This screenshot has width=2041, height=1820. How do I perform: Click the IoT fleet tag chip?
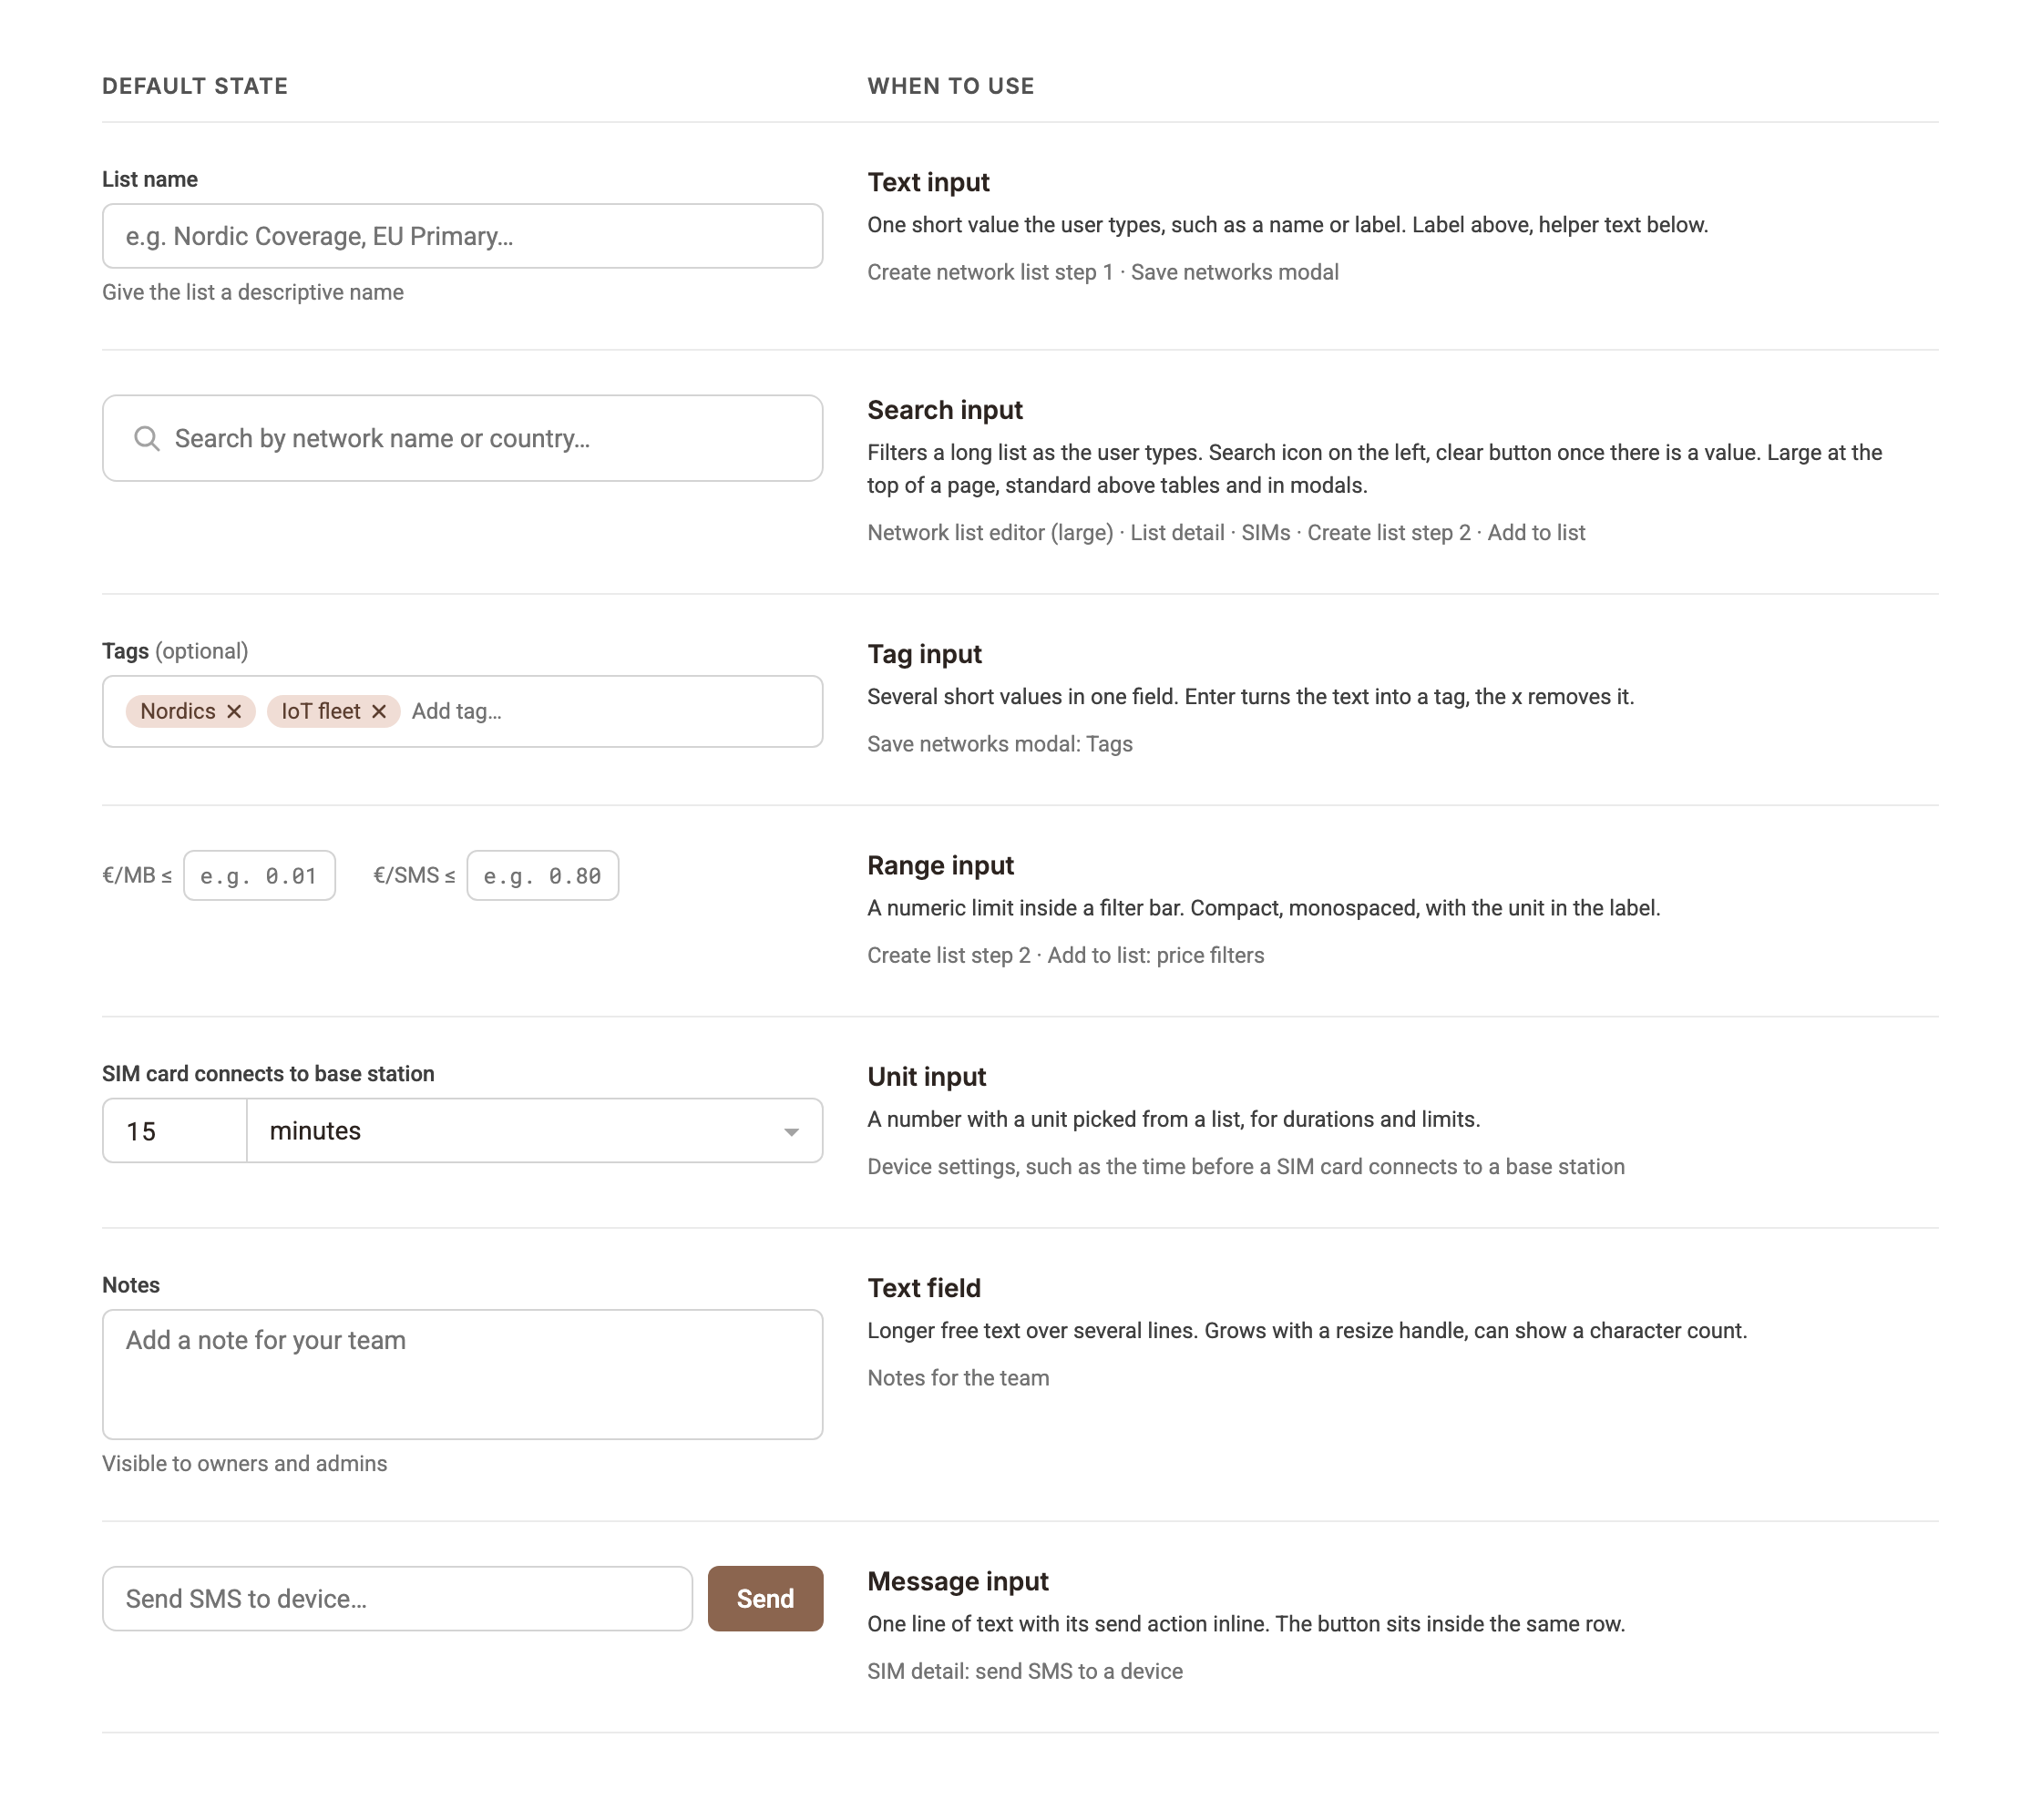[x=333, y=711]
